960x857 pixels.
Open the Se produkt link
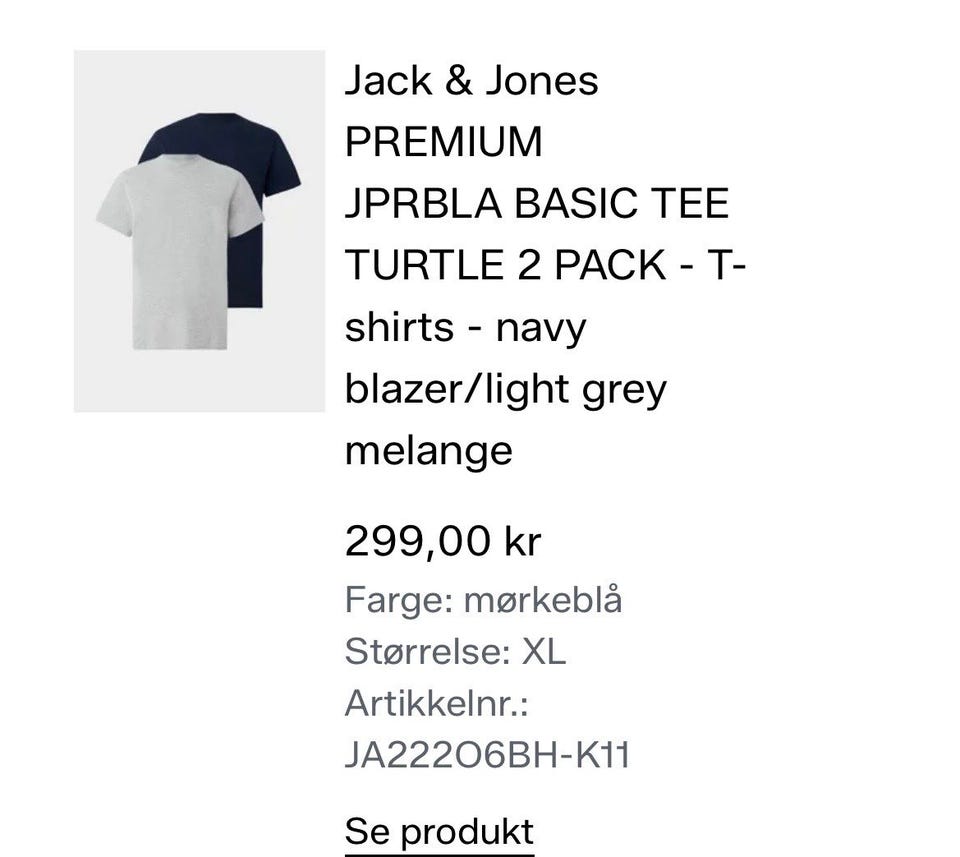point(439,831)
